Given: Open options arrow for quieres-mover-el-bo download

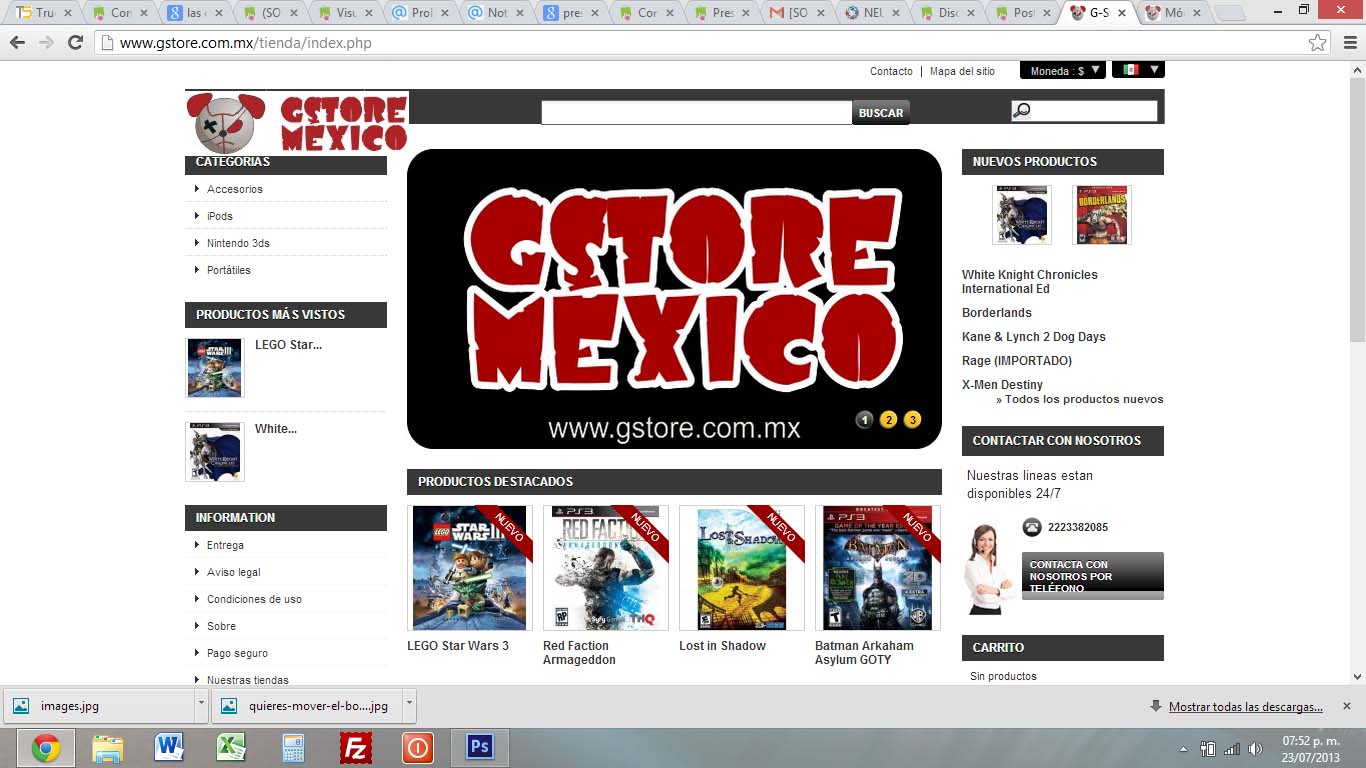Looking at the screenshot, I should click(x=409, y=705).
